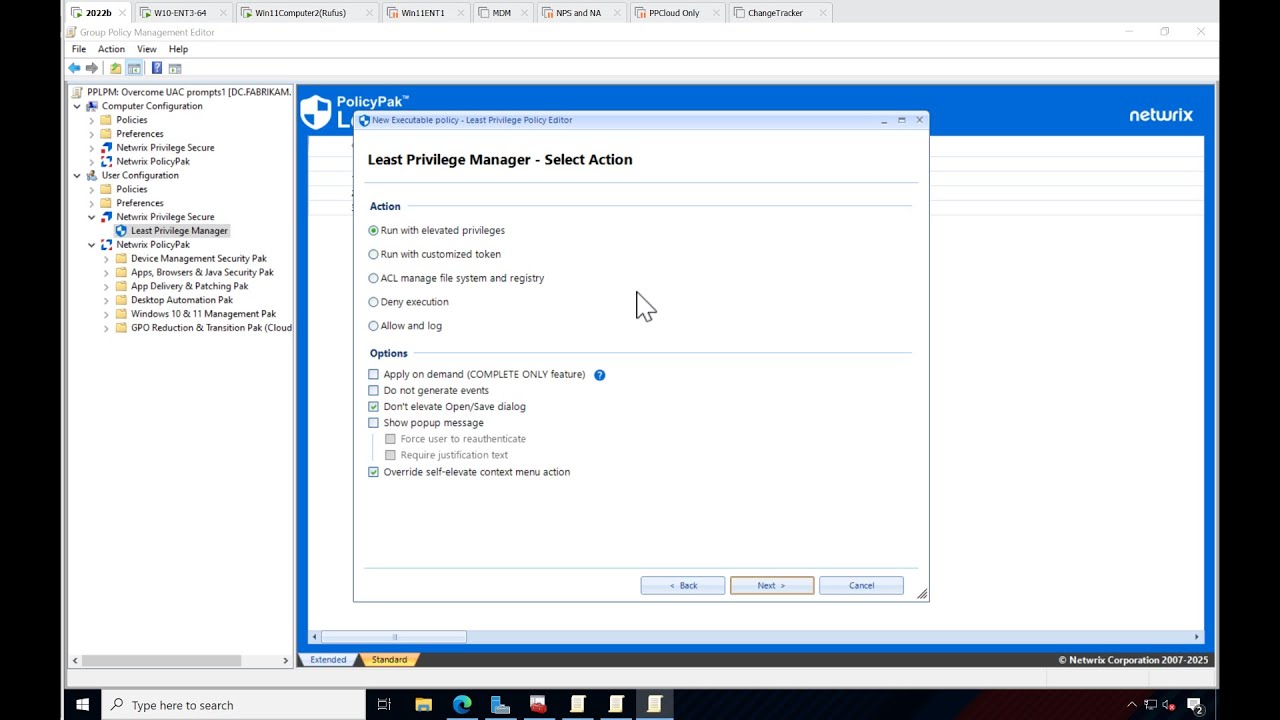Expand Policies under Computer Configuration

[92, 120]
